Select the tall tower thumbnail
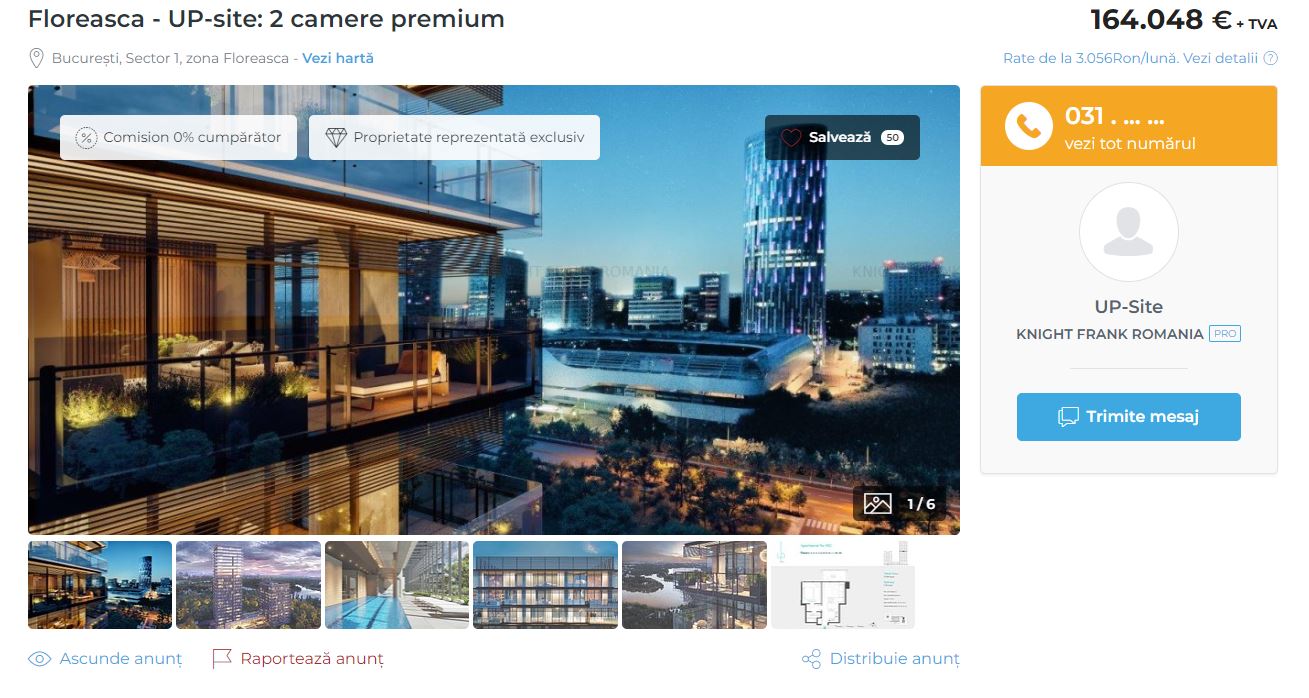 tap(248, 585)
